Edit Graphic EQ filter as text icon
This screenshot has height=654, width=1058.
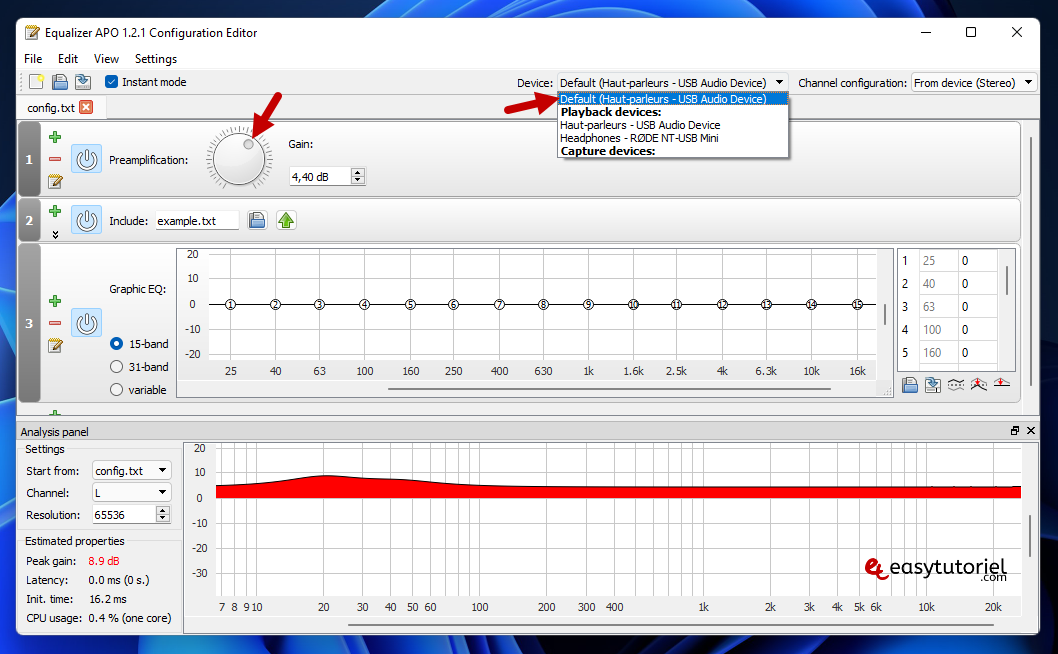tap(55, 346)
